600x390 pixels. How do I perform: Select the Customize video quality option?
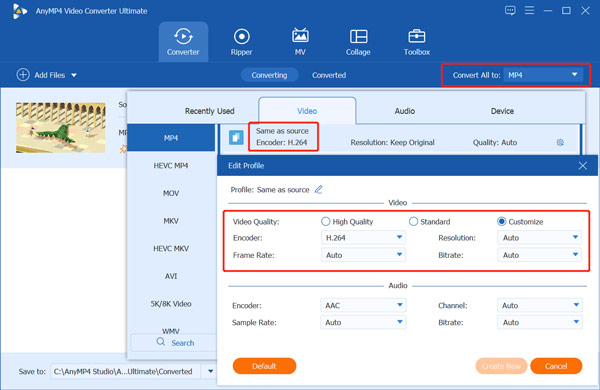click(501, 222)
